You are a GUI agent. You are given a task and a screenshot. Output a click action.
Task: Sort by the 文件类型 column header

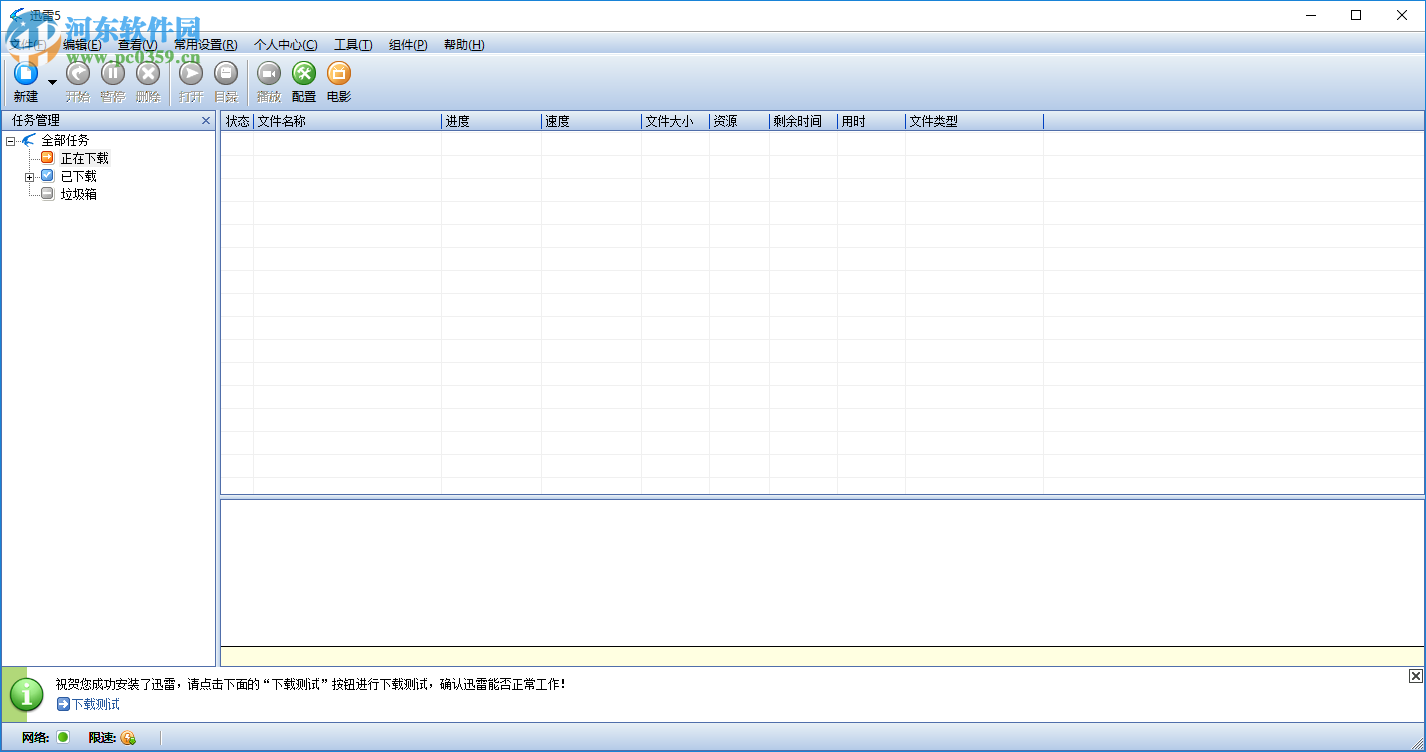pos(974,122)
